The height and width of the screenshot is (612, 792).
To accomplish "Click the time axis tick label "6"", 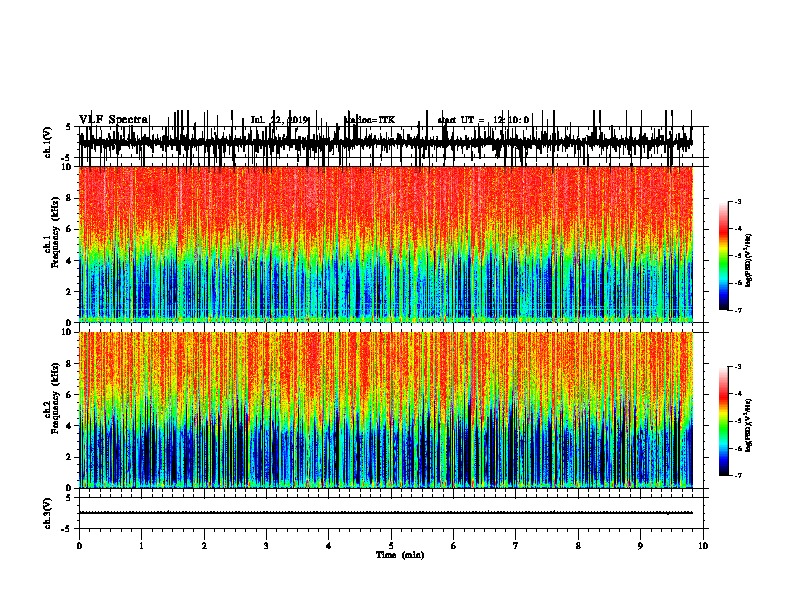I will pos(454,546).
